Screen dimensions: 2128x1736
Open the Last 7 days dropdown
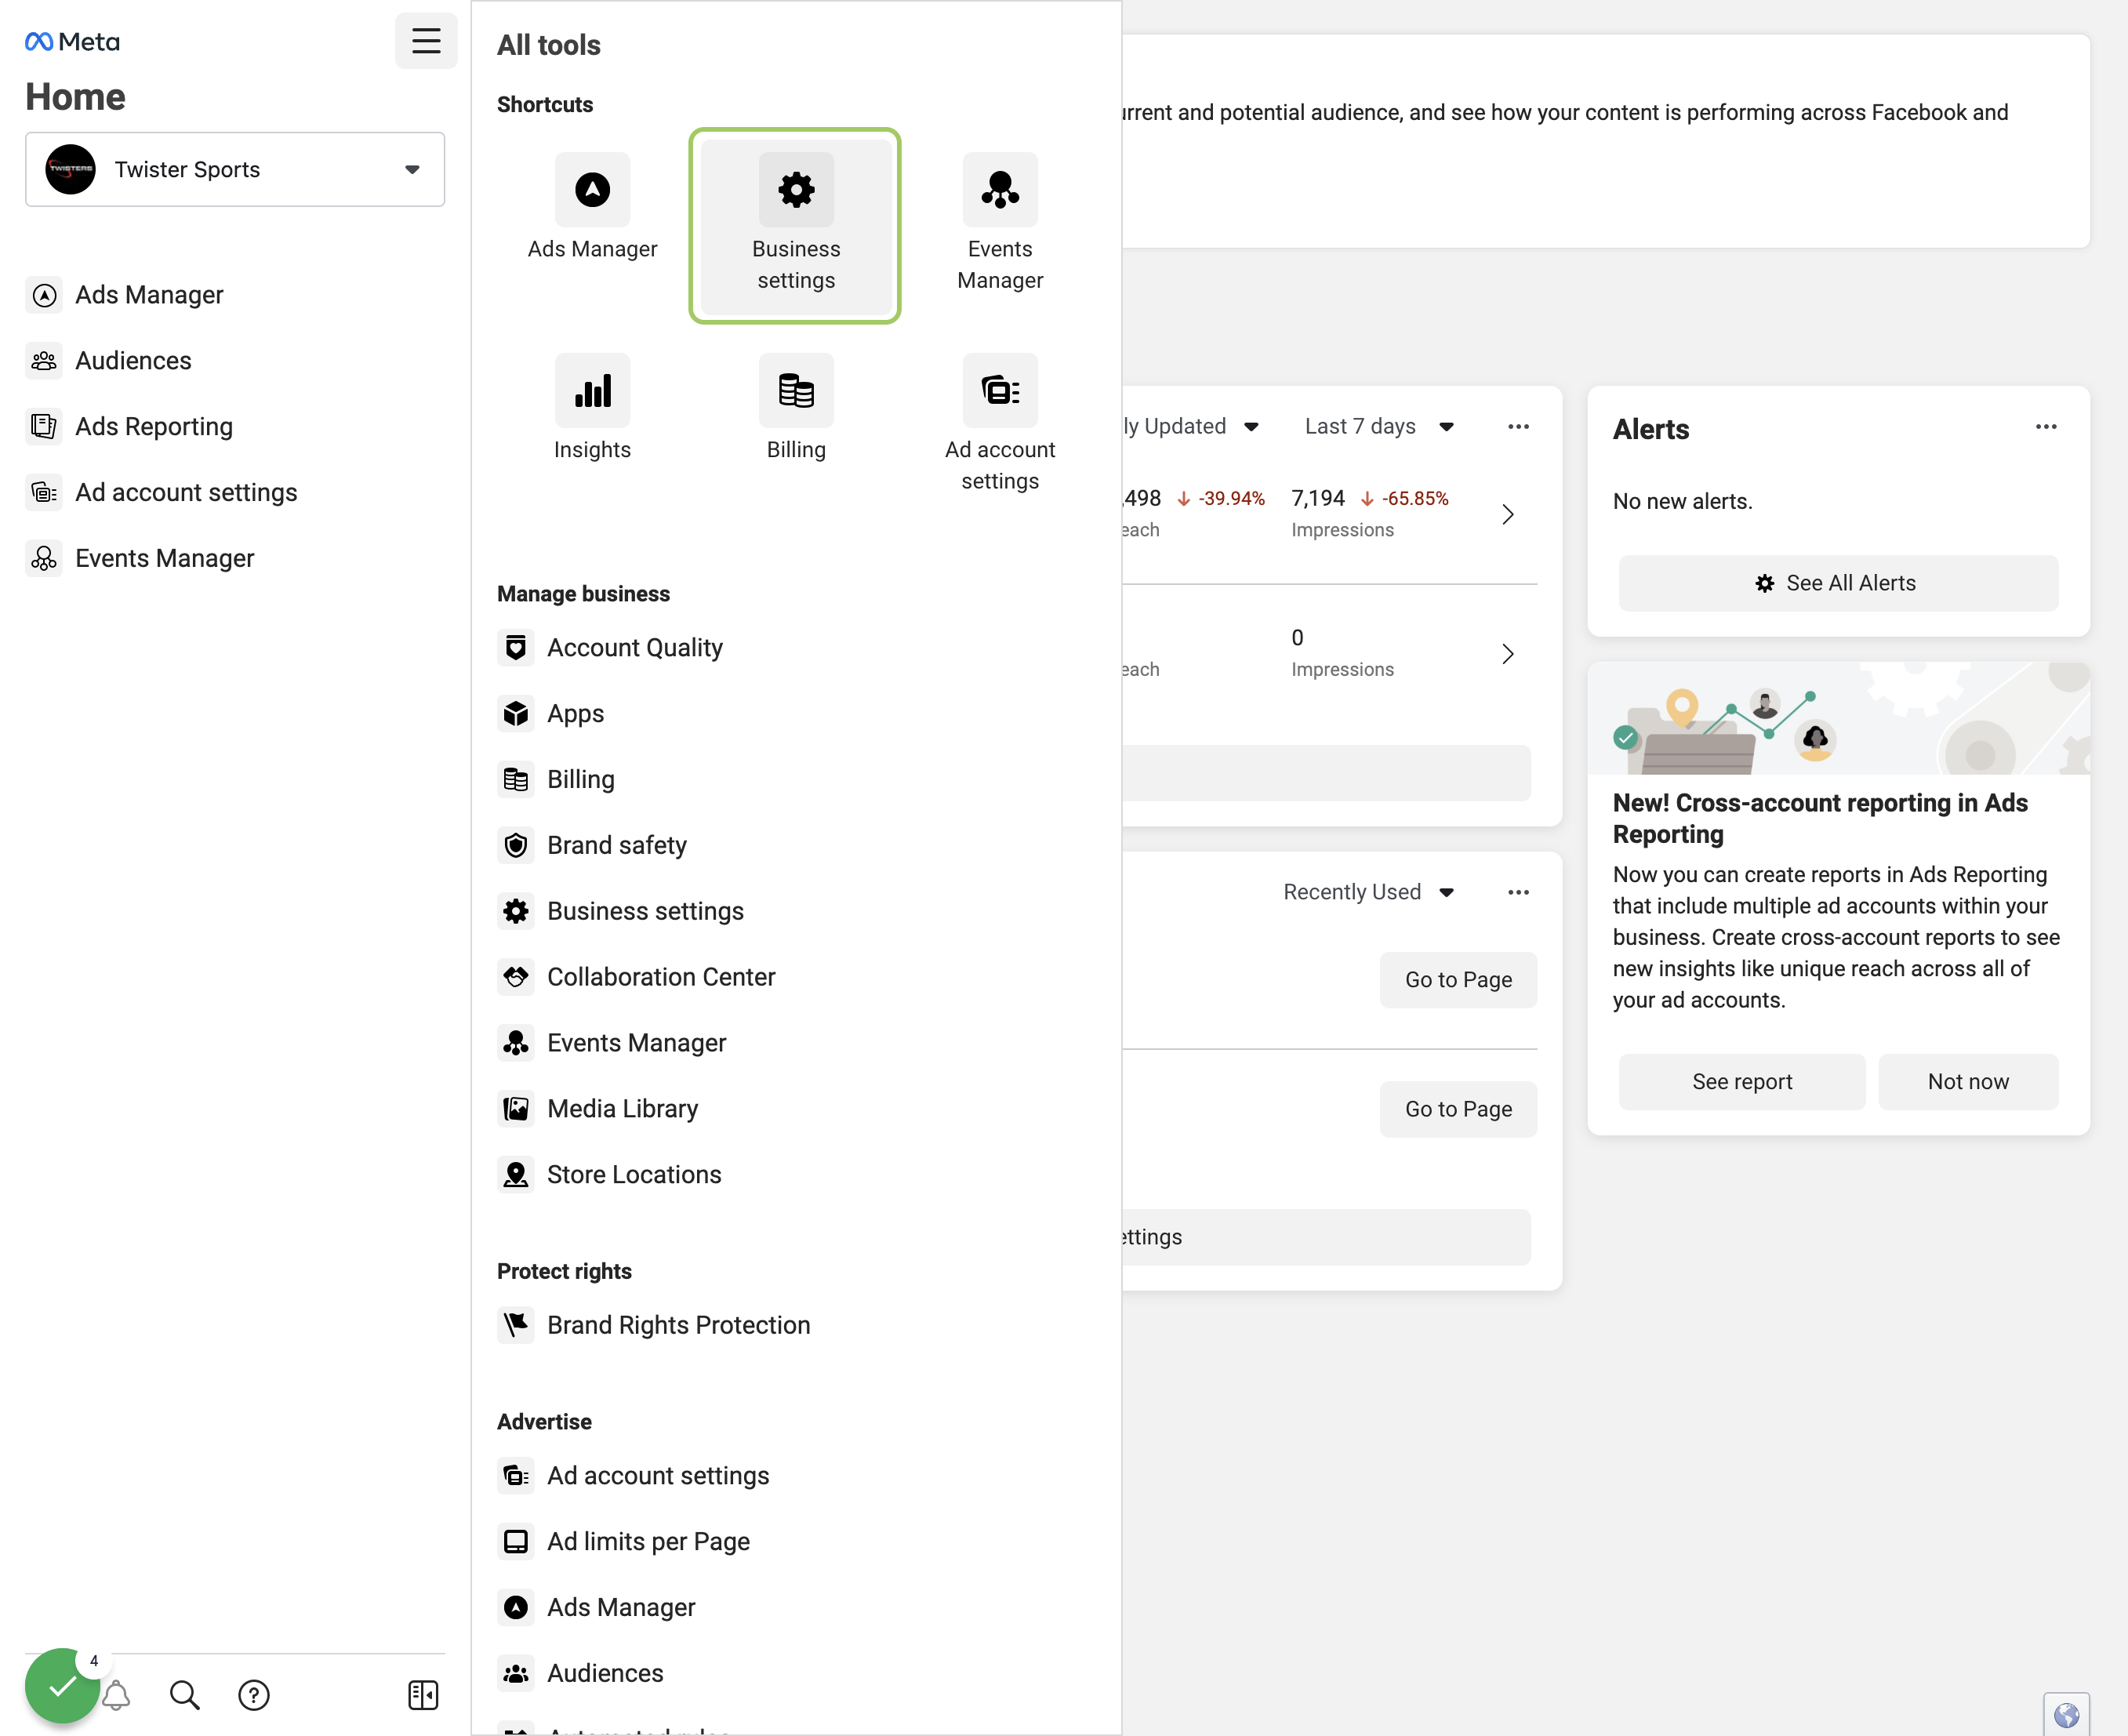click(x=1379, y=427)
